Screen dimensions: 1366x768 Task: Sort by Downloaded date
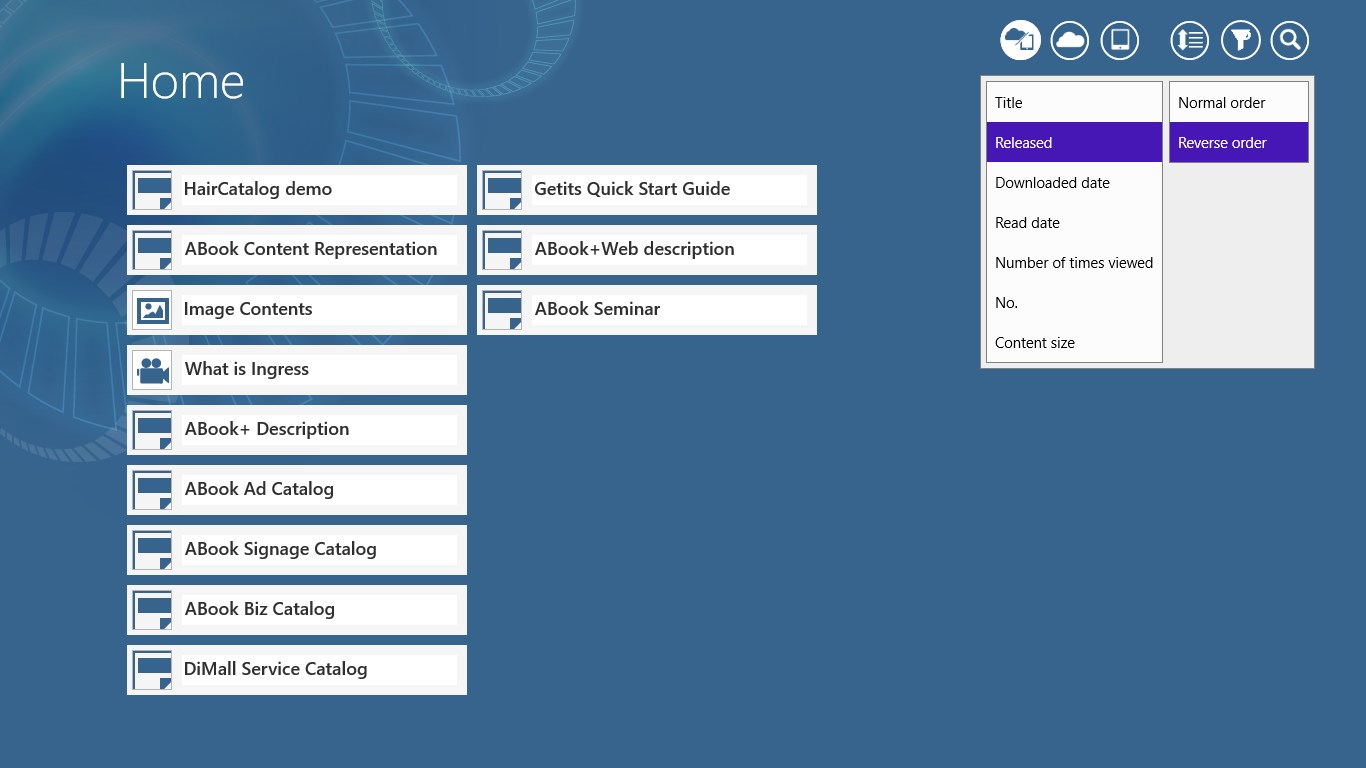pos(1074,182)
